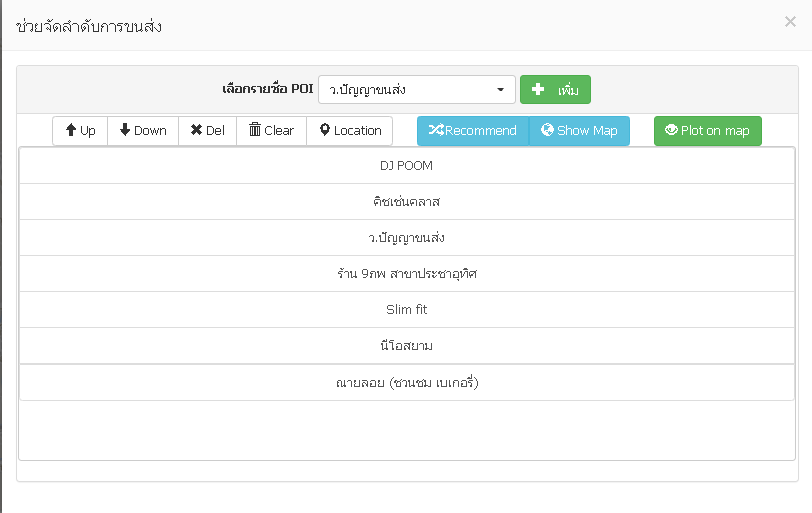The width and height of the screenshot is (812, 513).
Task: Click the Recommend shuffle button
Action: [x=473, y=130]
